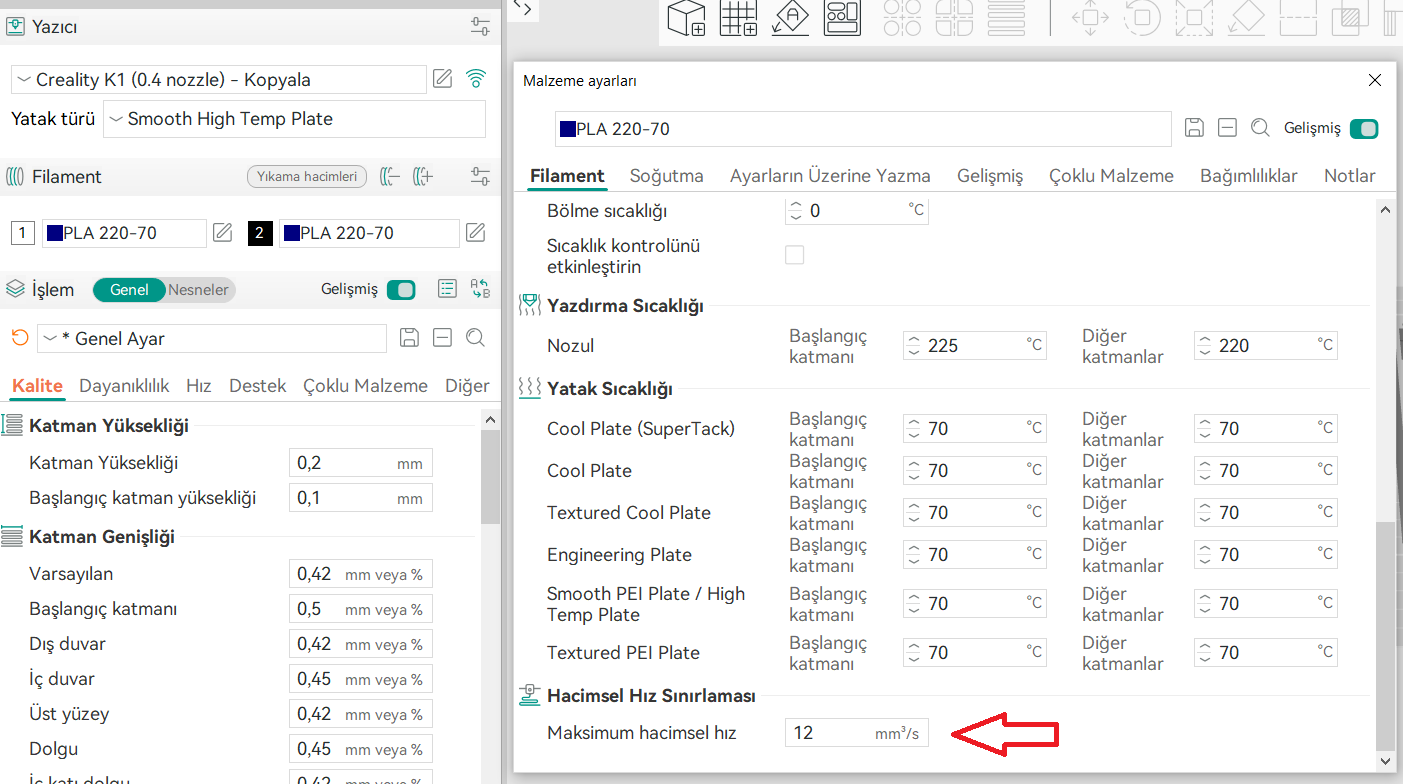
Task: Open the Genel Ayar process preset dropdown
Action: 211,339
